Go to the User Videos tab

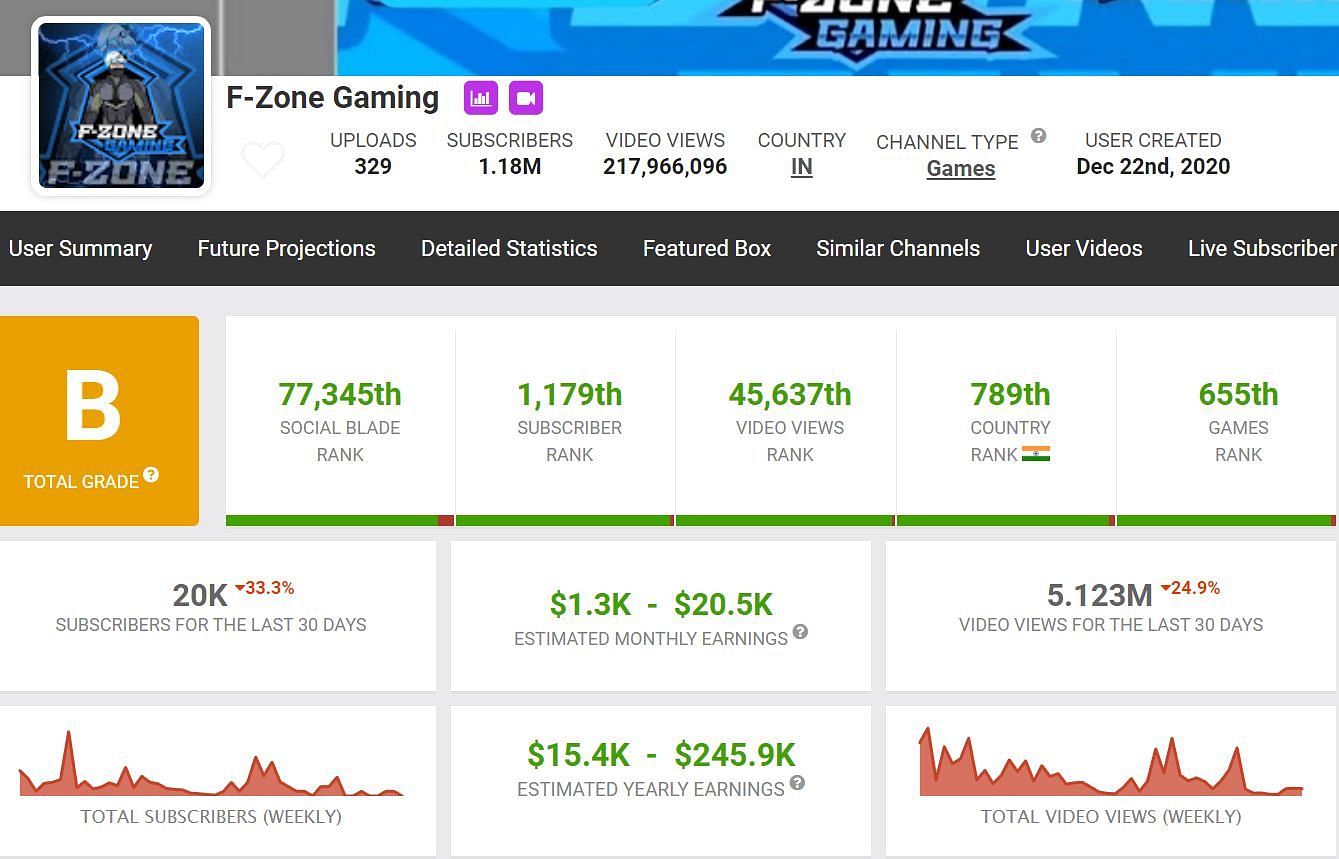coord(1084,248)
